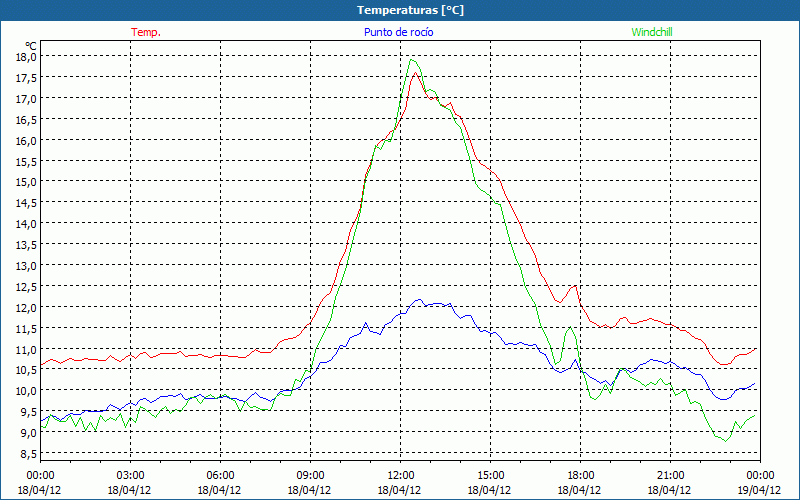Image resolution: width=800 pixels, height=500 pixels.
Task: Click the 8,5 y-axis value
Action: click(x=30, y=454)
